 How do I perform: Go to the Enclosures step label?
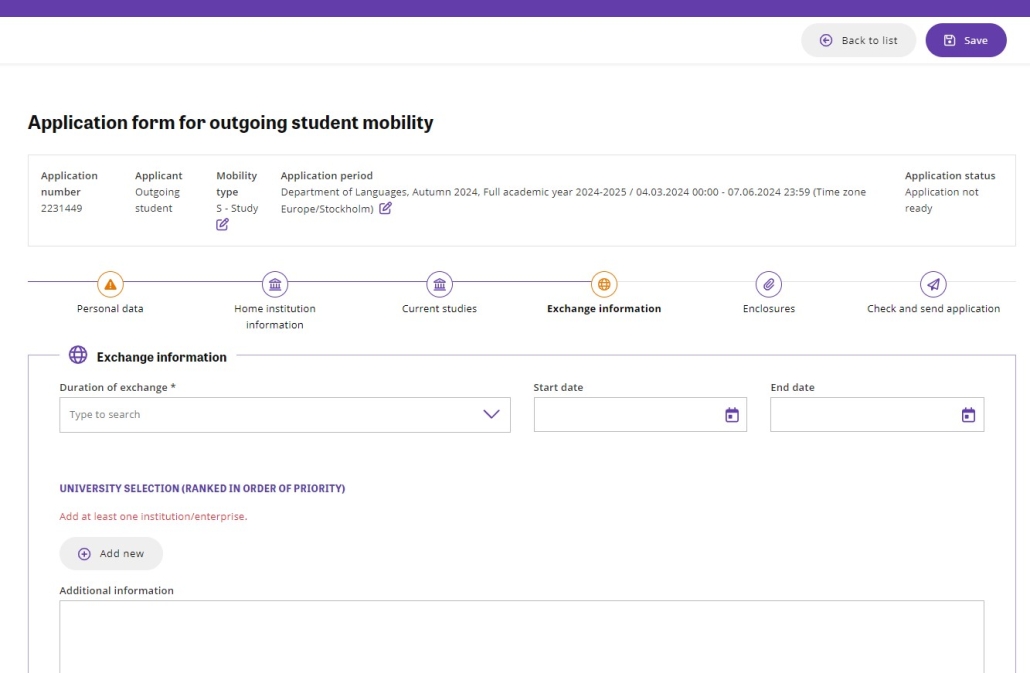point(768,309)
